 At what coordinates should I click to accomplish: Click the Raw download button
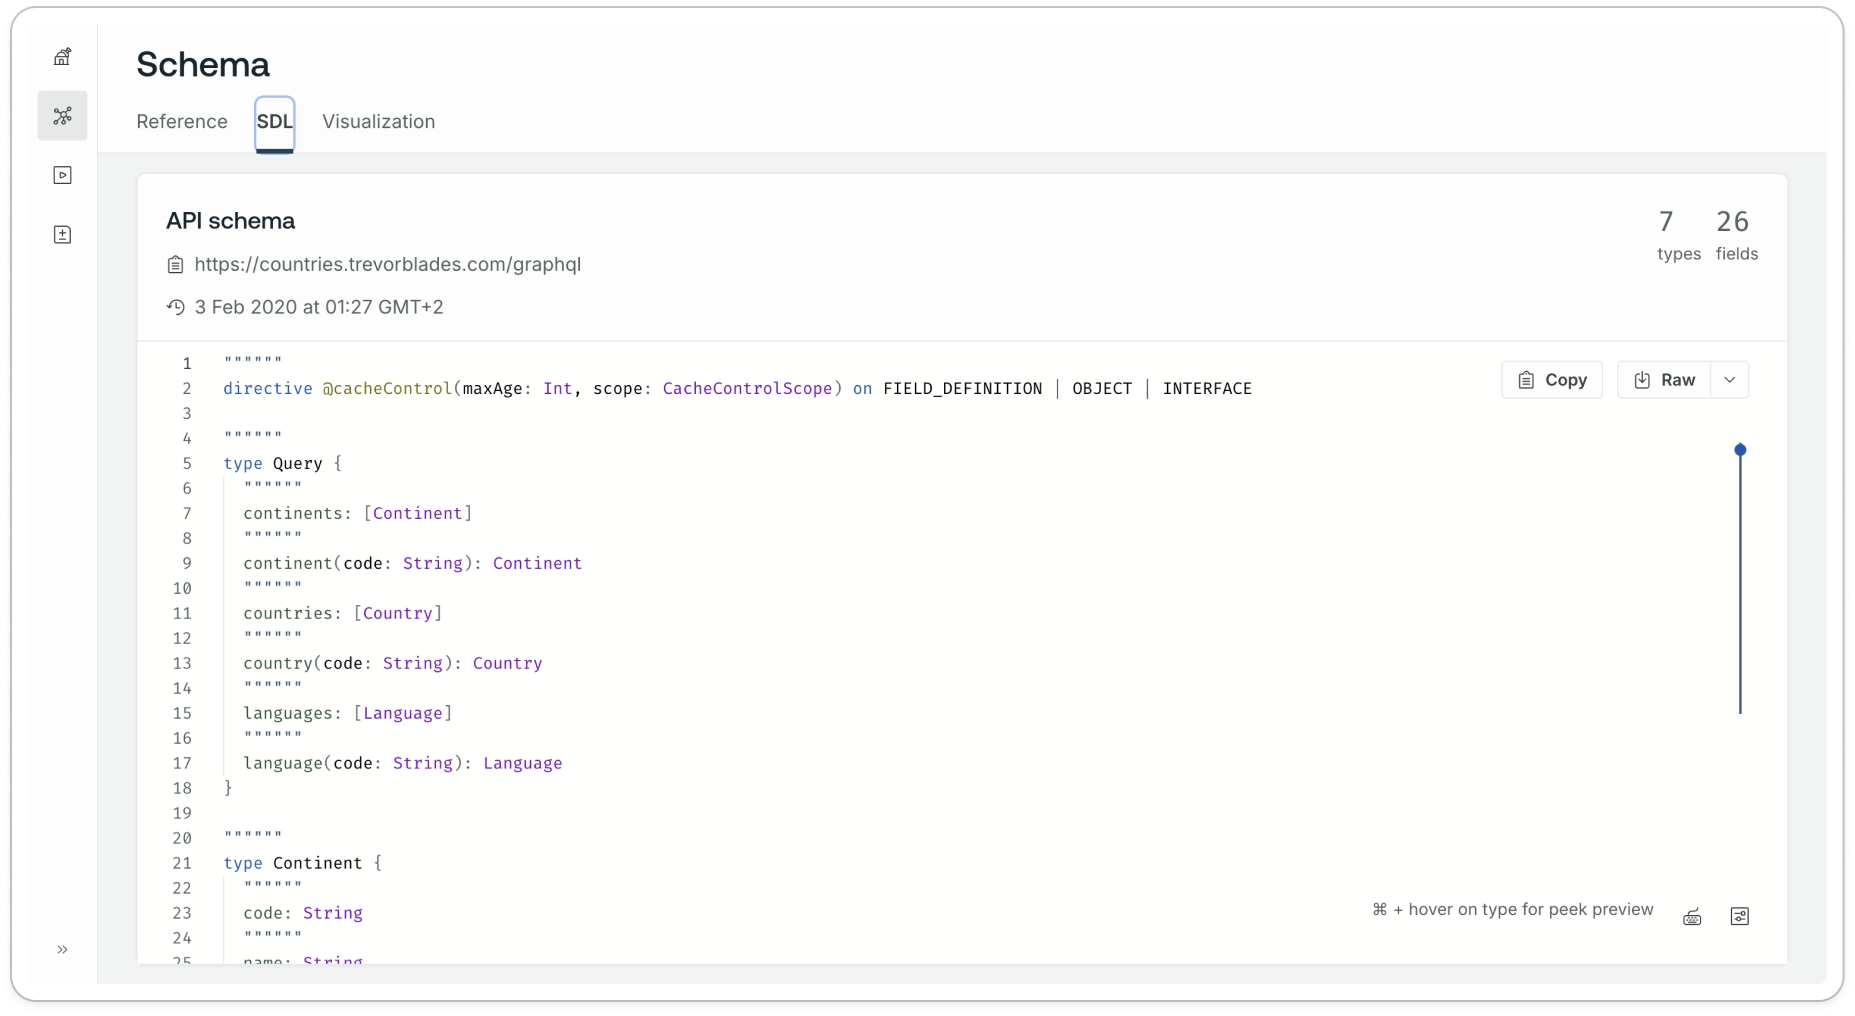tap(1664, 380)
